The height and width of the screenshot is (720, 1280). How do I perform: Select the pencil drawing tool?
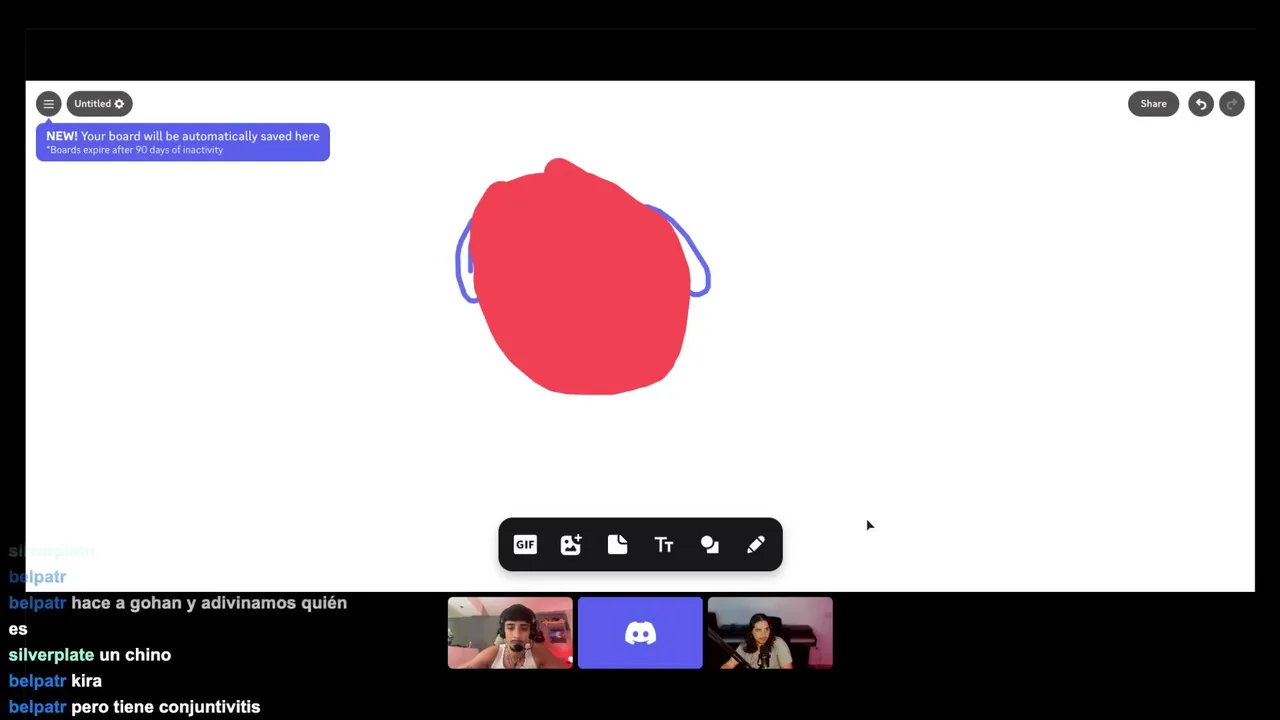pyautogui.click(x=756, y=545)
